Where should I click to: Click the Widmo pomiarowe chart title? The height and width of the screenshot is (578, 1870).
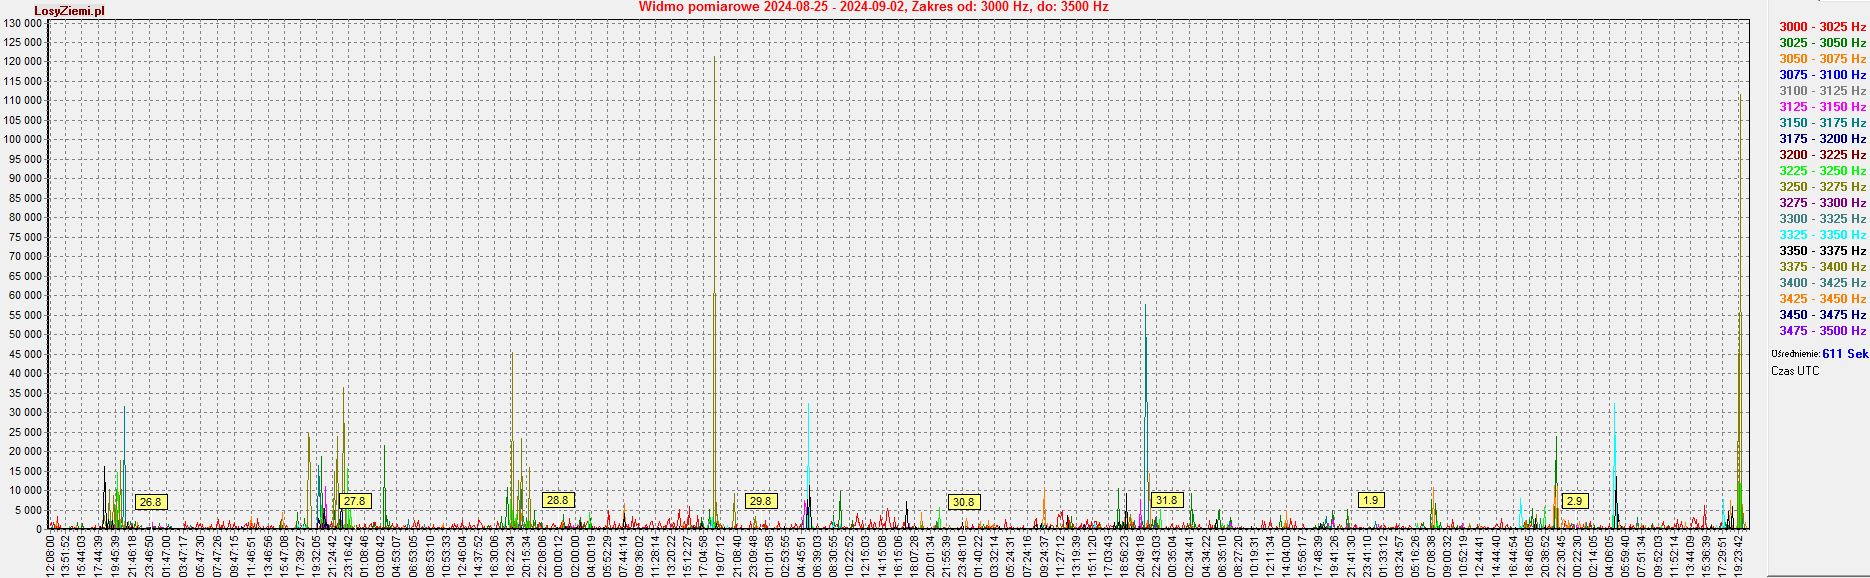[873, 7]
